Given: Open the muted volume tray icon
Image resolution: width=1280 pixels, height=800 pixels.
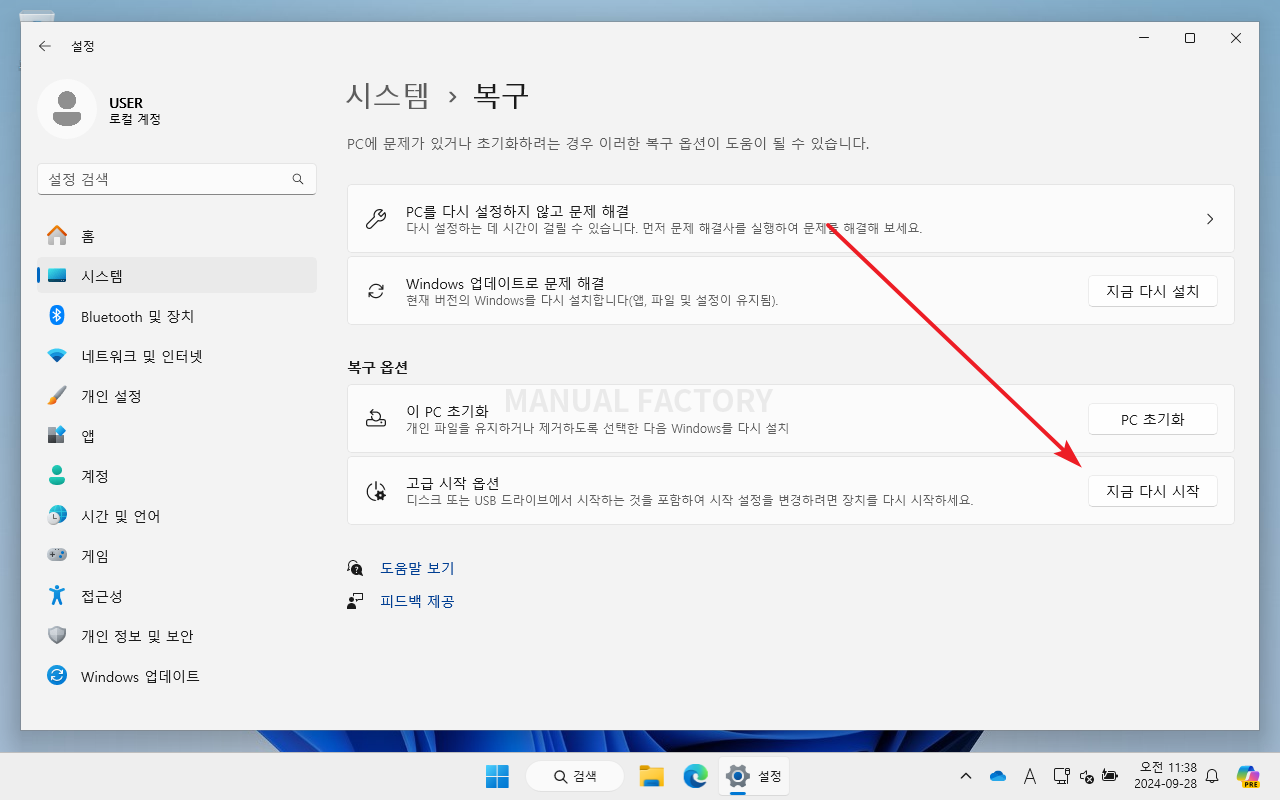Looking at the screenshot, I should (x=1086, y=776).
